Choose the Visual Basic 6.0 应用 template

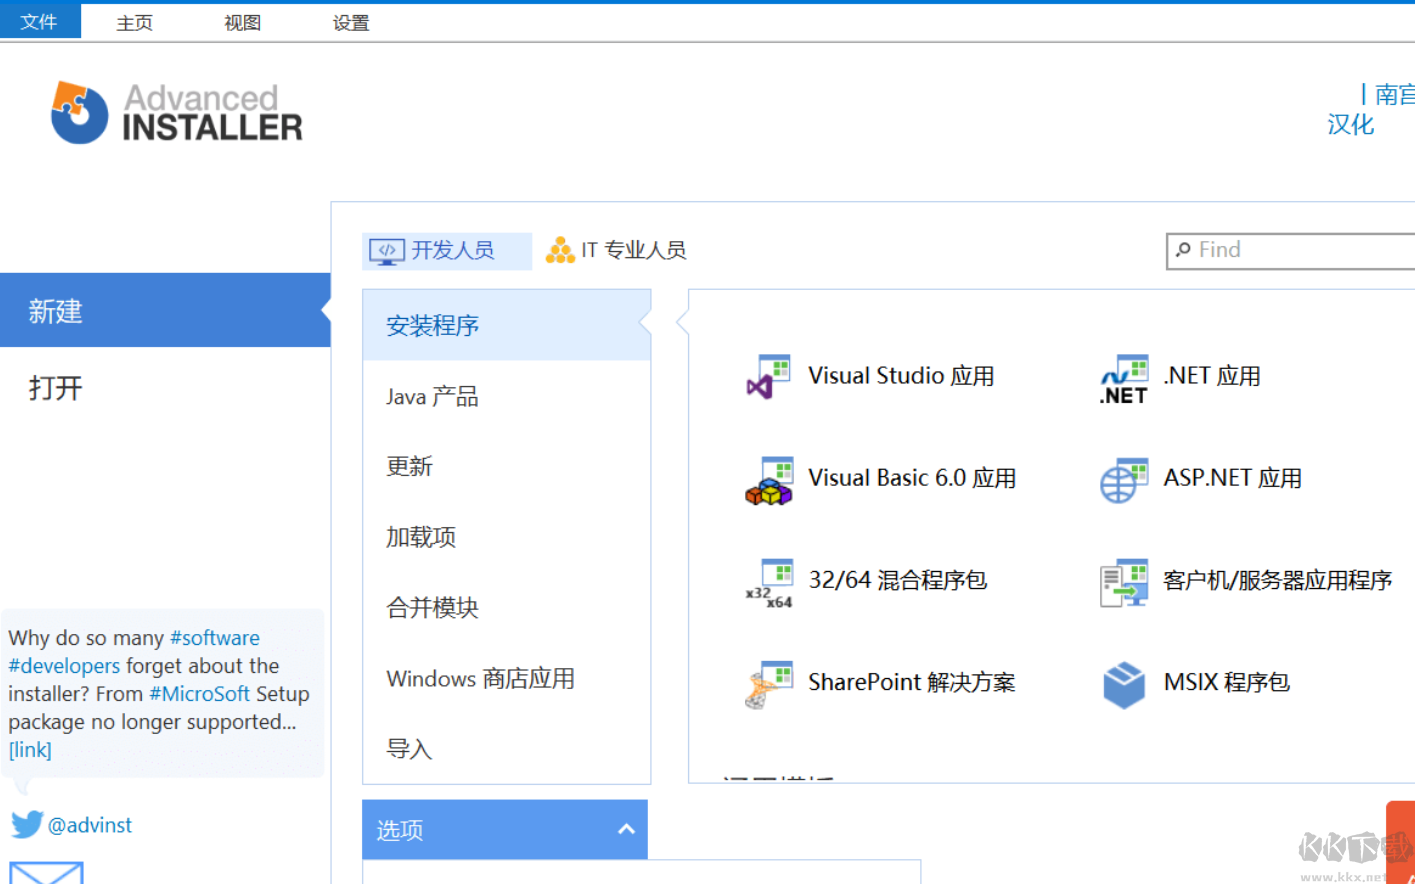[911, 477]
